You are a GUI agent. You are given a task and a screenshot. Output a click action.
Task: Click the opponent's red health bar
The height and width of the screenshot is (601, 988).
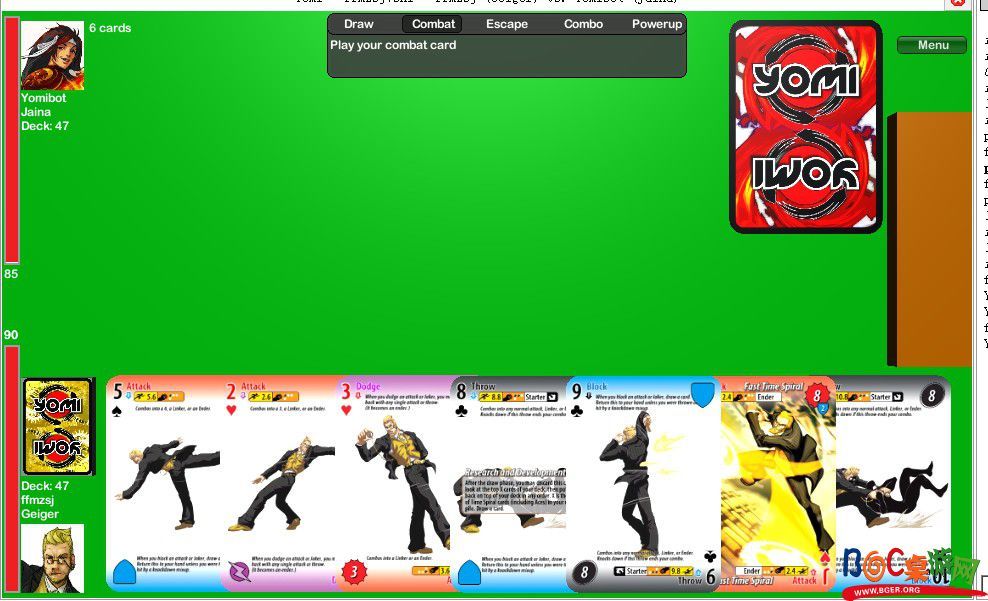[11, 140]
